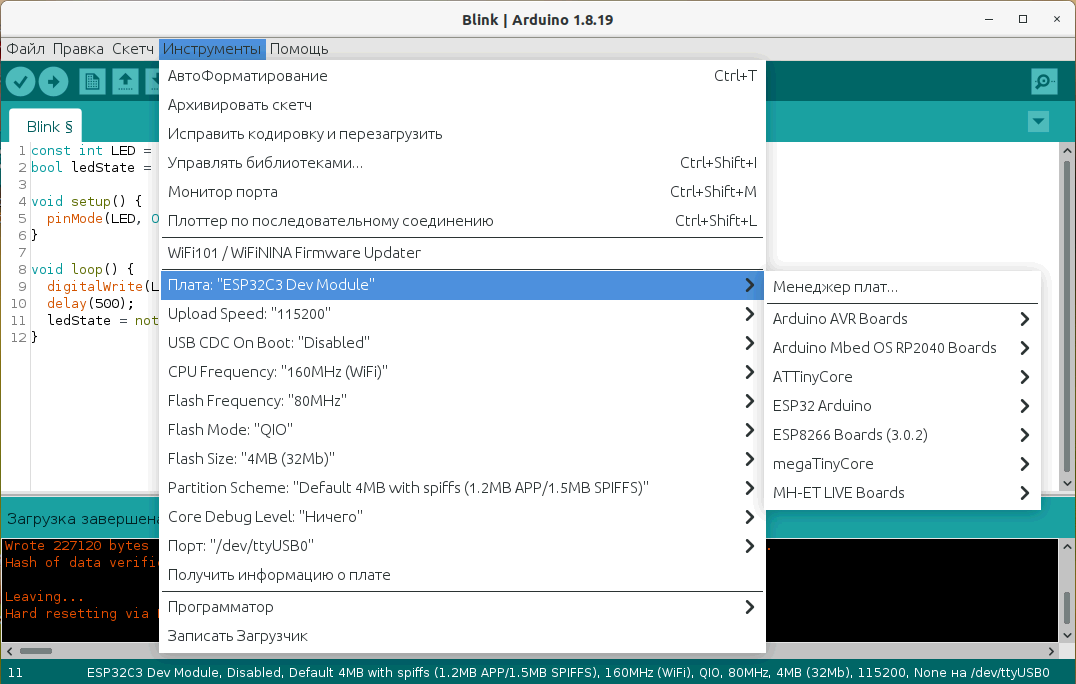Expand Flash Mode QIO submenu
Viewport: 1076px width, 684px height.
463,429
